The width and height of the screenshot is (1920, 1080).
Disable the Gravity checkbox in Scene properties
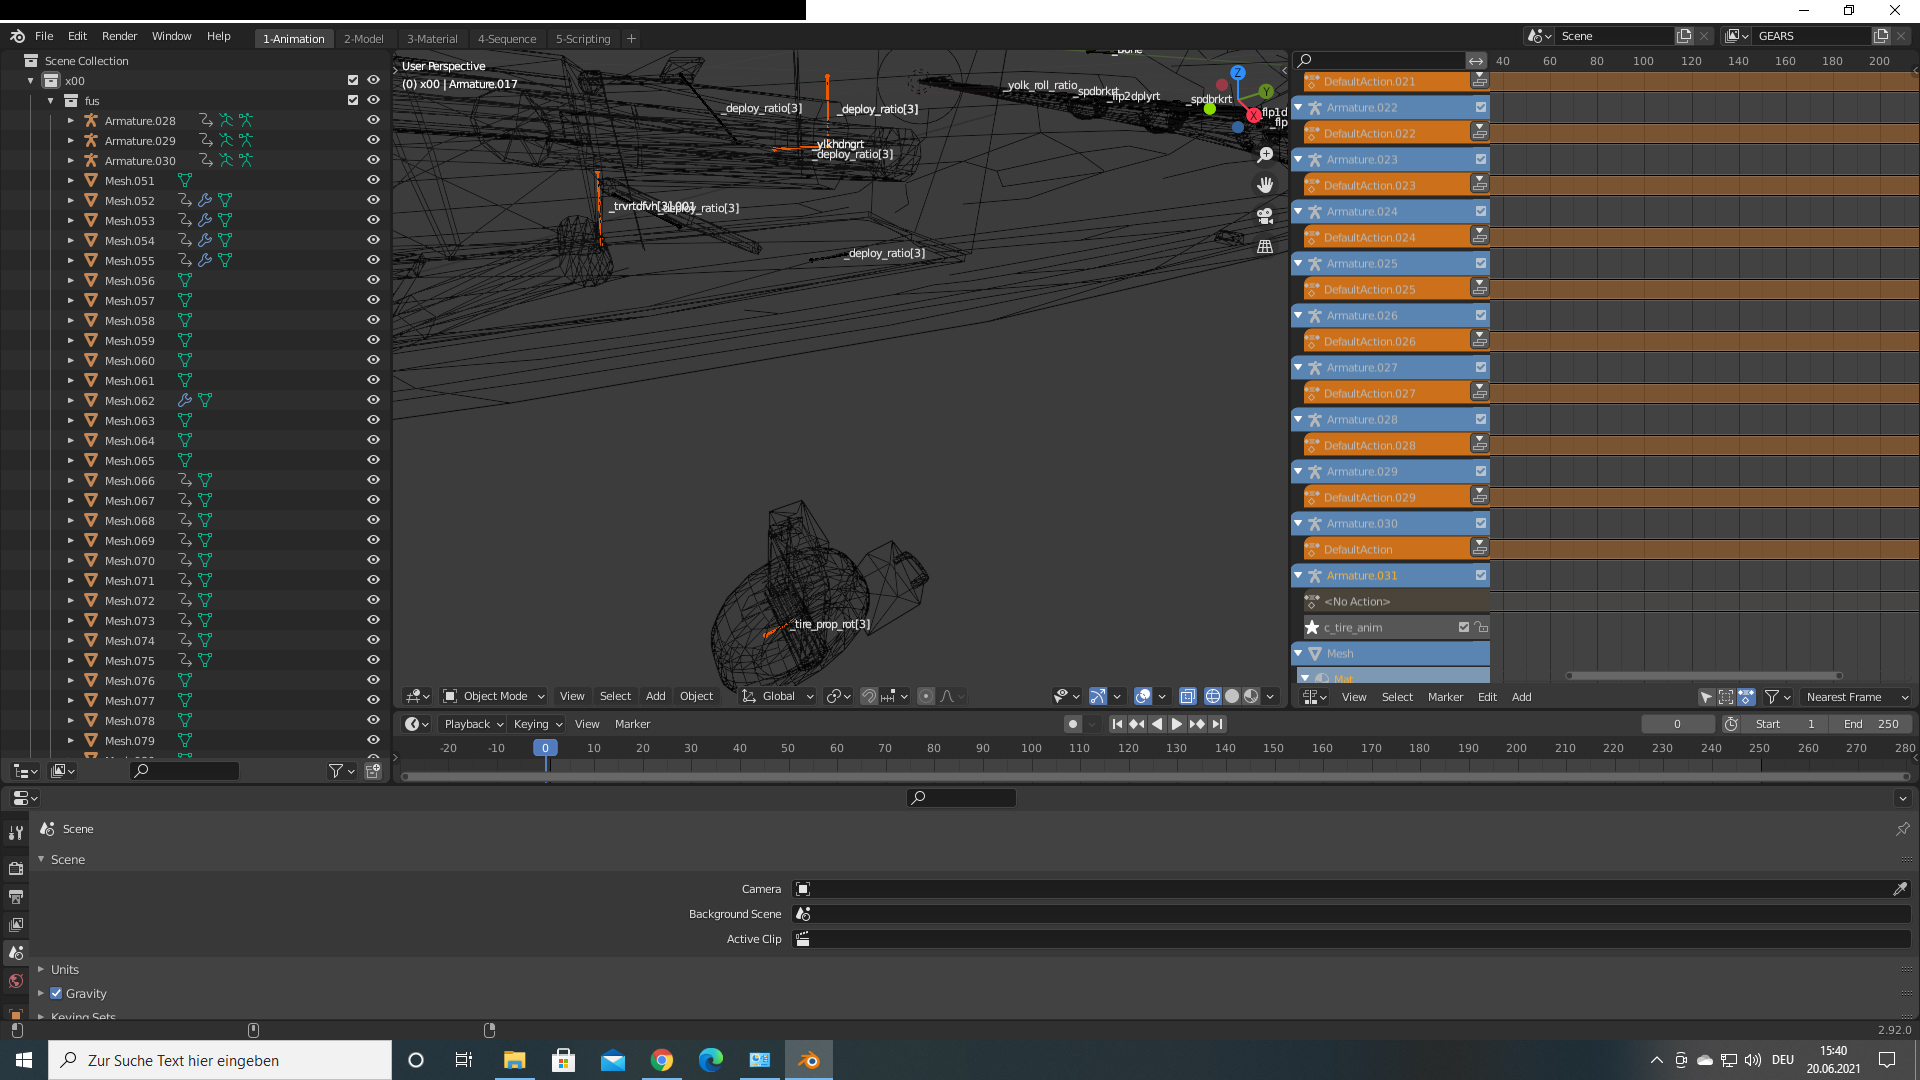coord(57,993)
